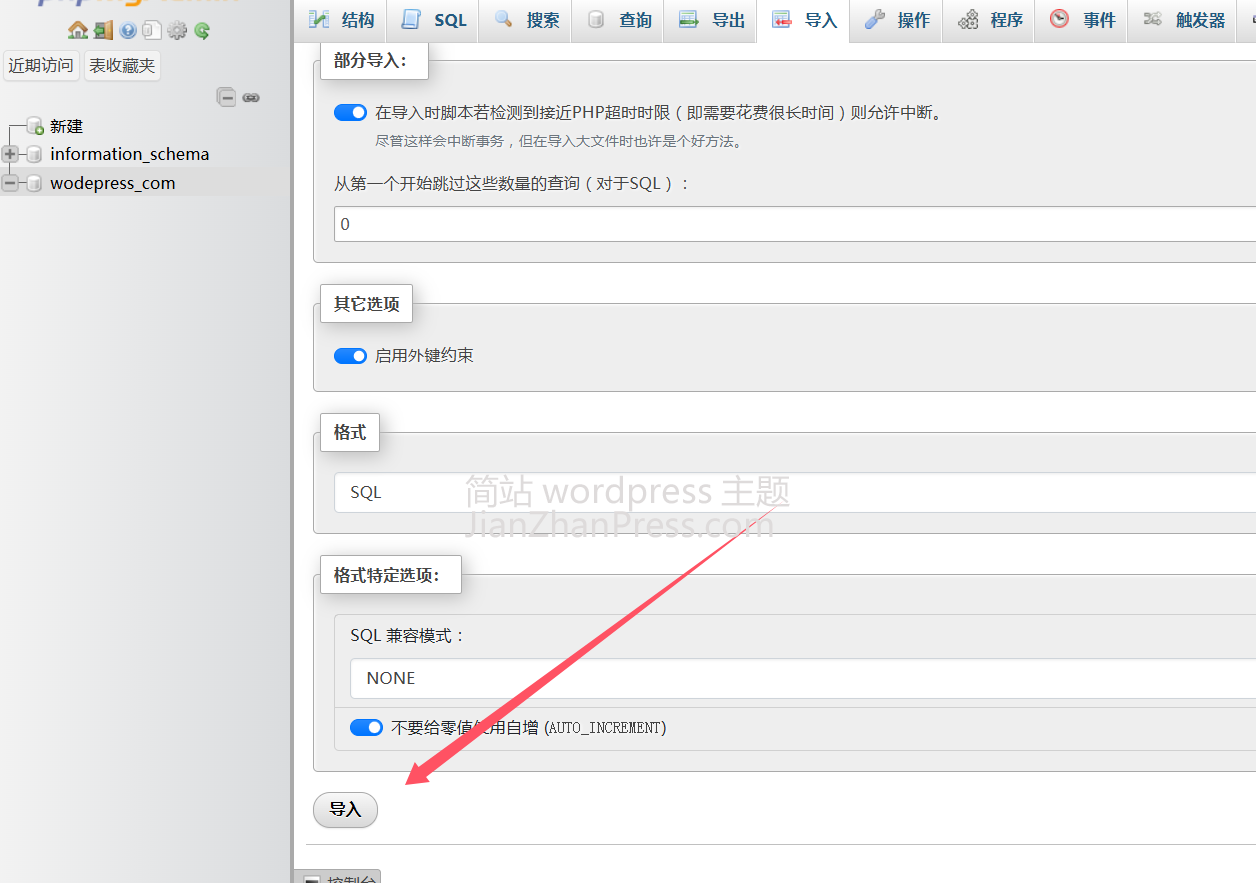Switch to the 导出 export tab
This screenshot has height=883, width=1256.
[x=711, y=20]
